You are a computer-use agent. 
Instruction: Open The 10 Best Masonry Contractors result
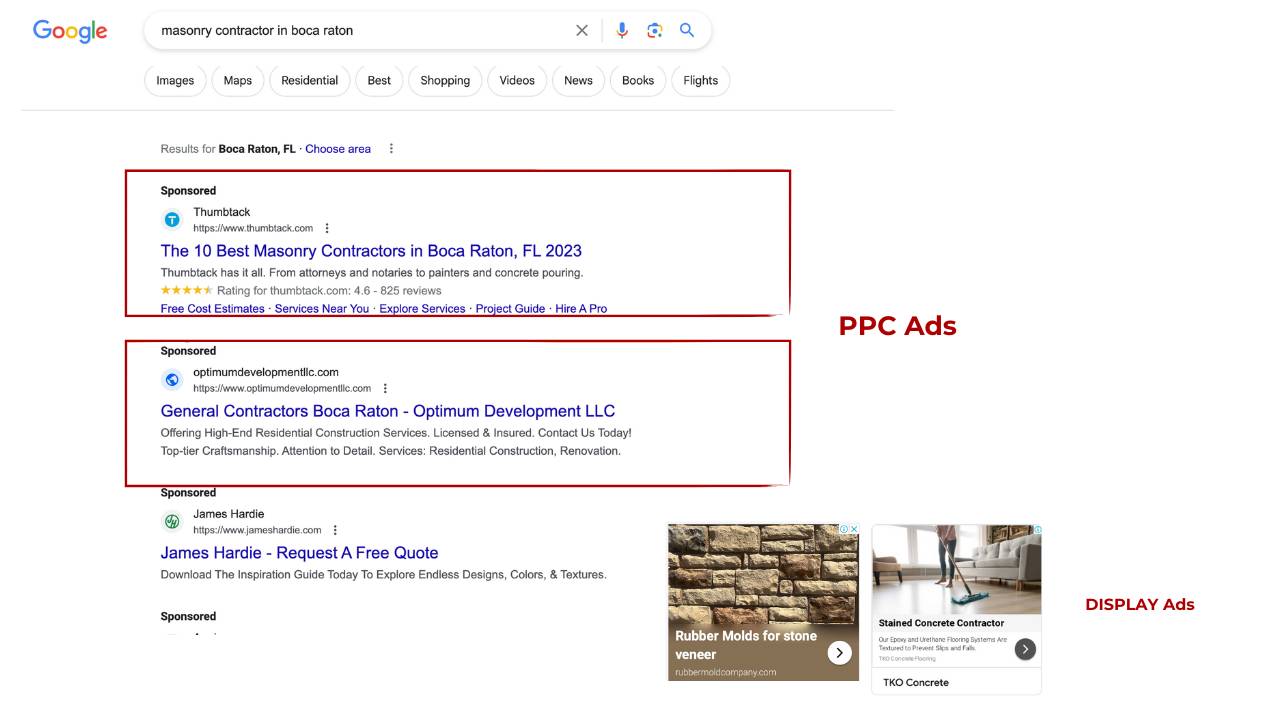click(x=371, y=251)
